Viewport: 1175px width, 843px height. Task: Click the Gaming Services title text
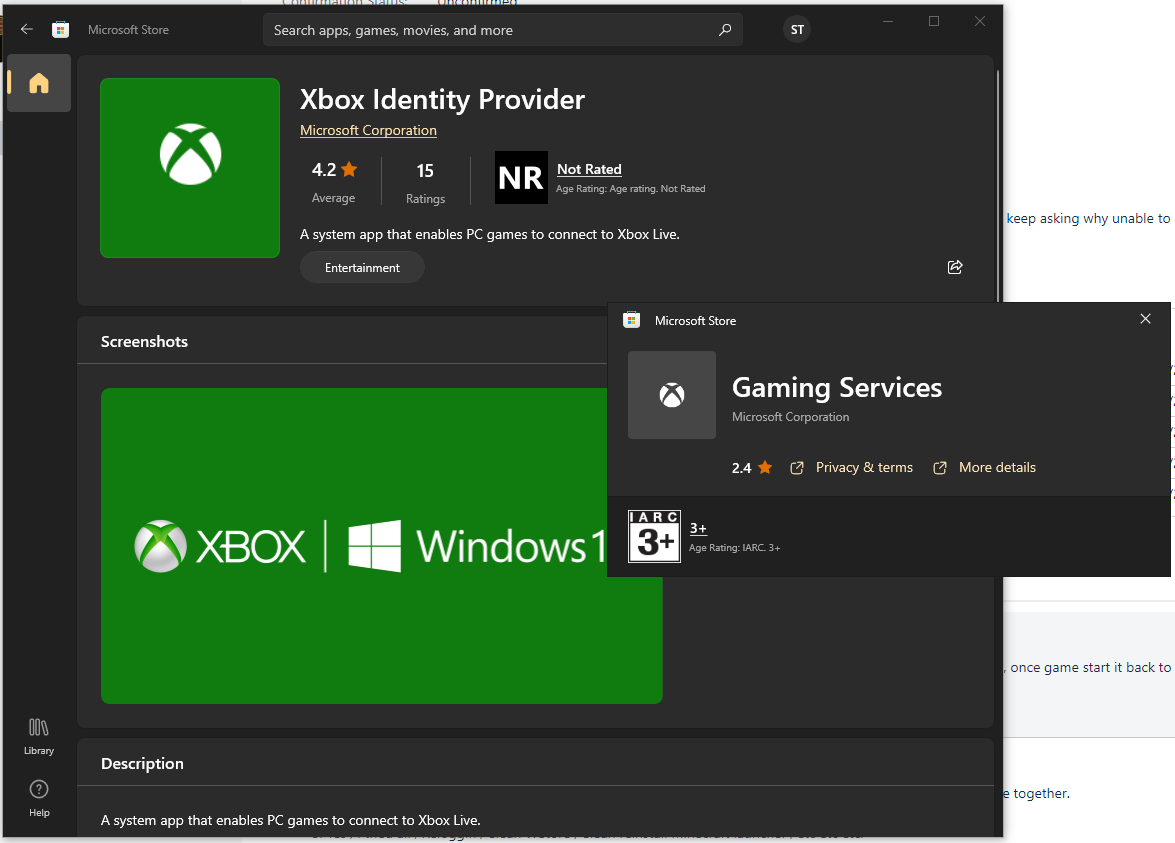(x=836, y=387)
